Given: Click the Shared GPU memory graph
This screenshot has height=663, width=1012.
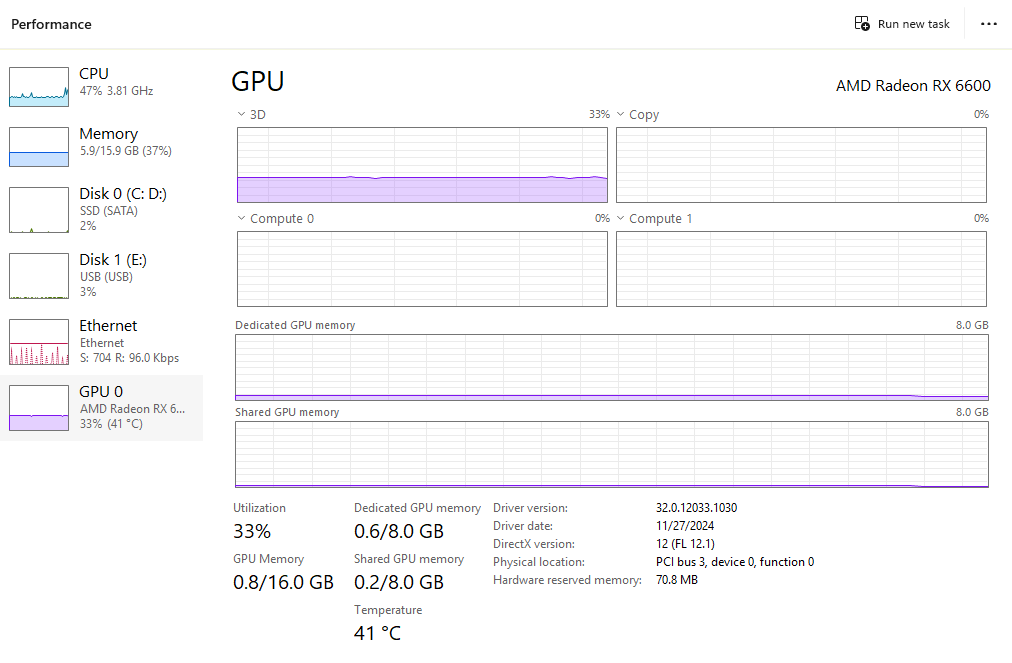Looking at the screenshot, I should (x=611, y=455).
